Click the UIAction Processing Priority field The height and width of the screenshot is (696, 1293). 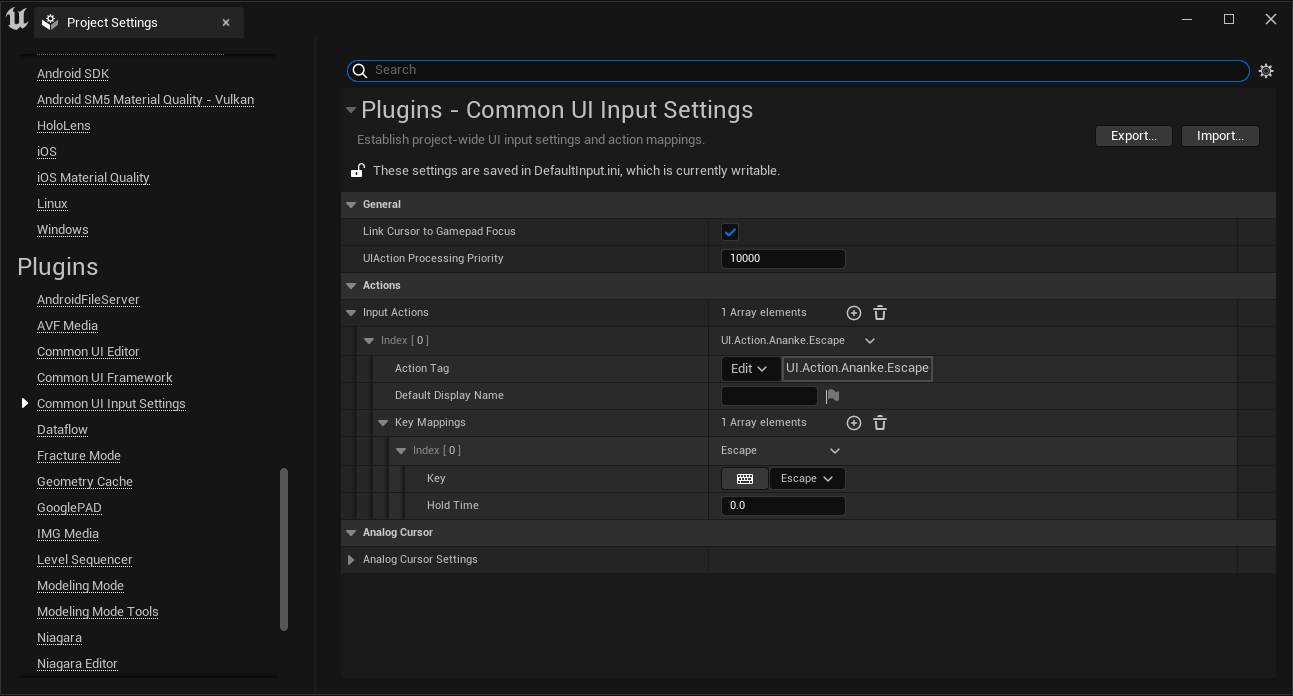point(783,259)
